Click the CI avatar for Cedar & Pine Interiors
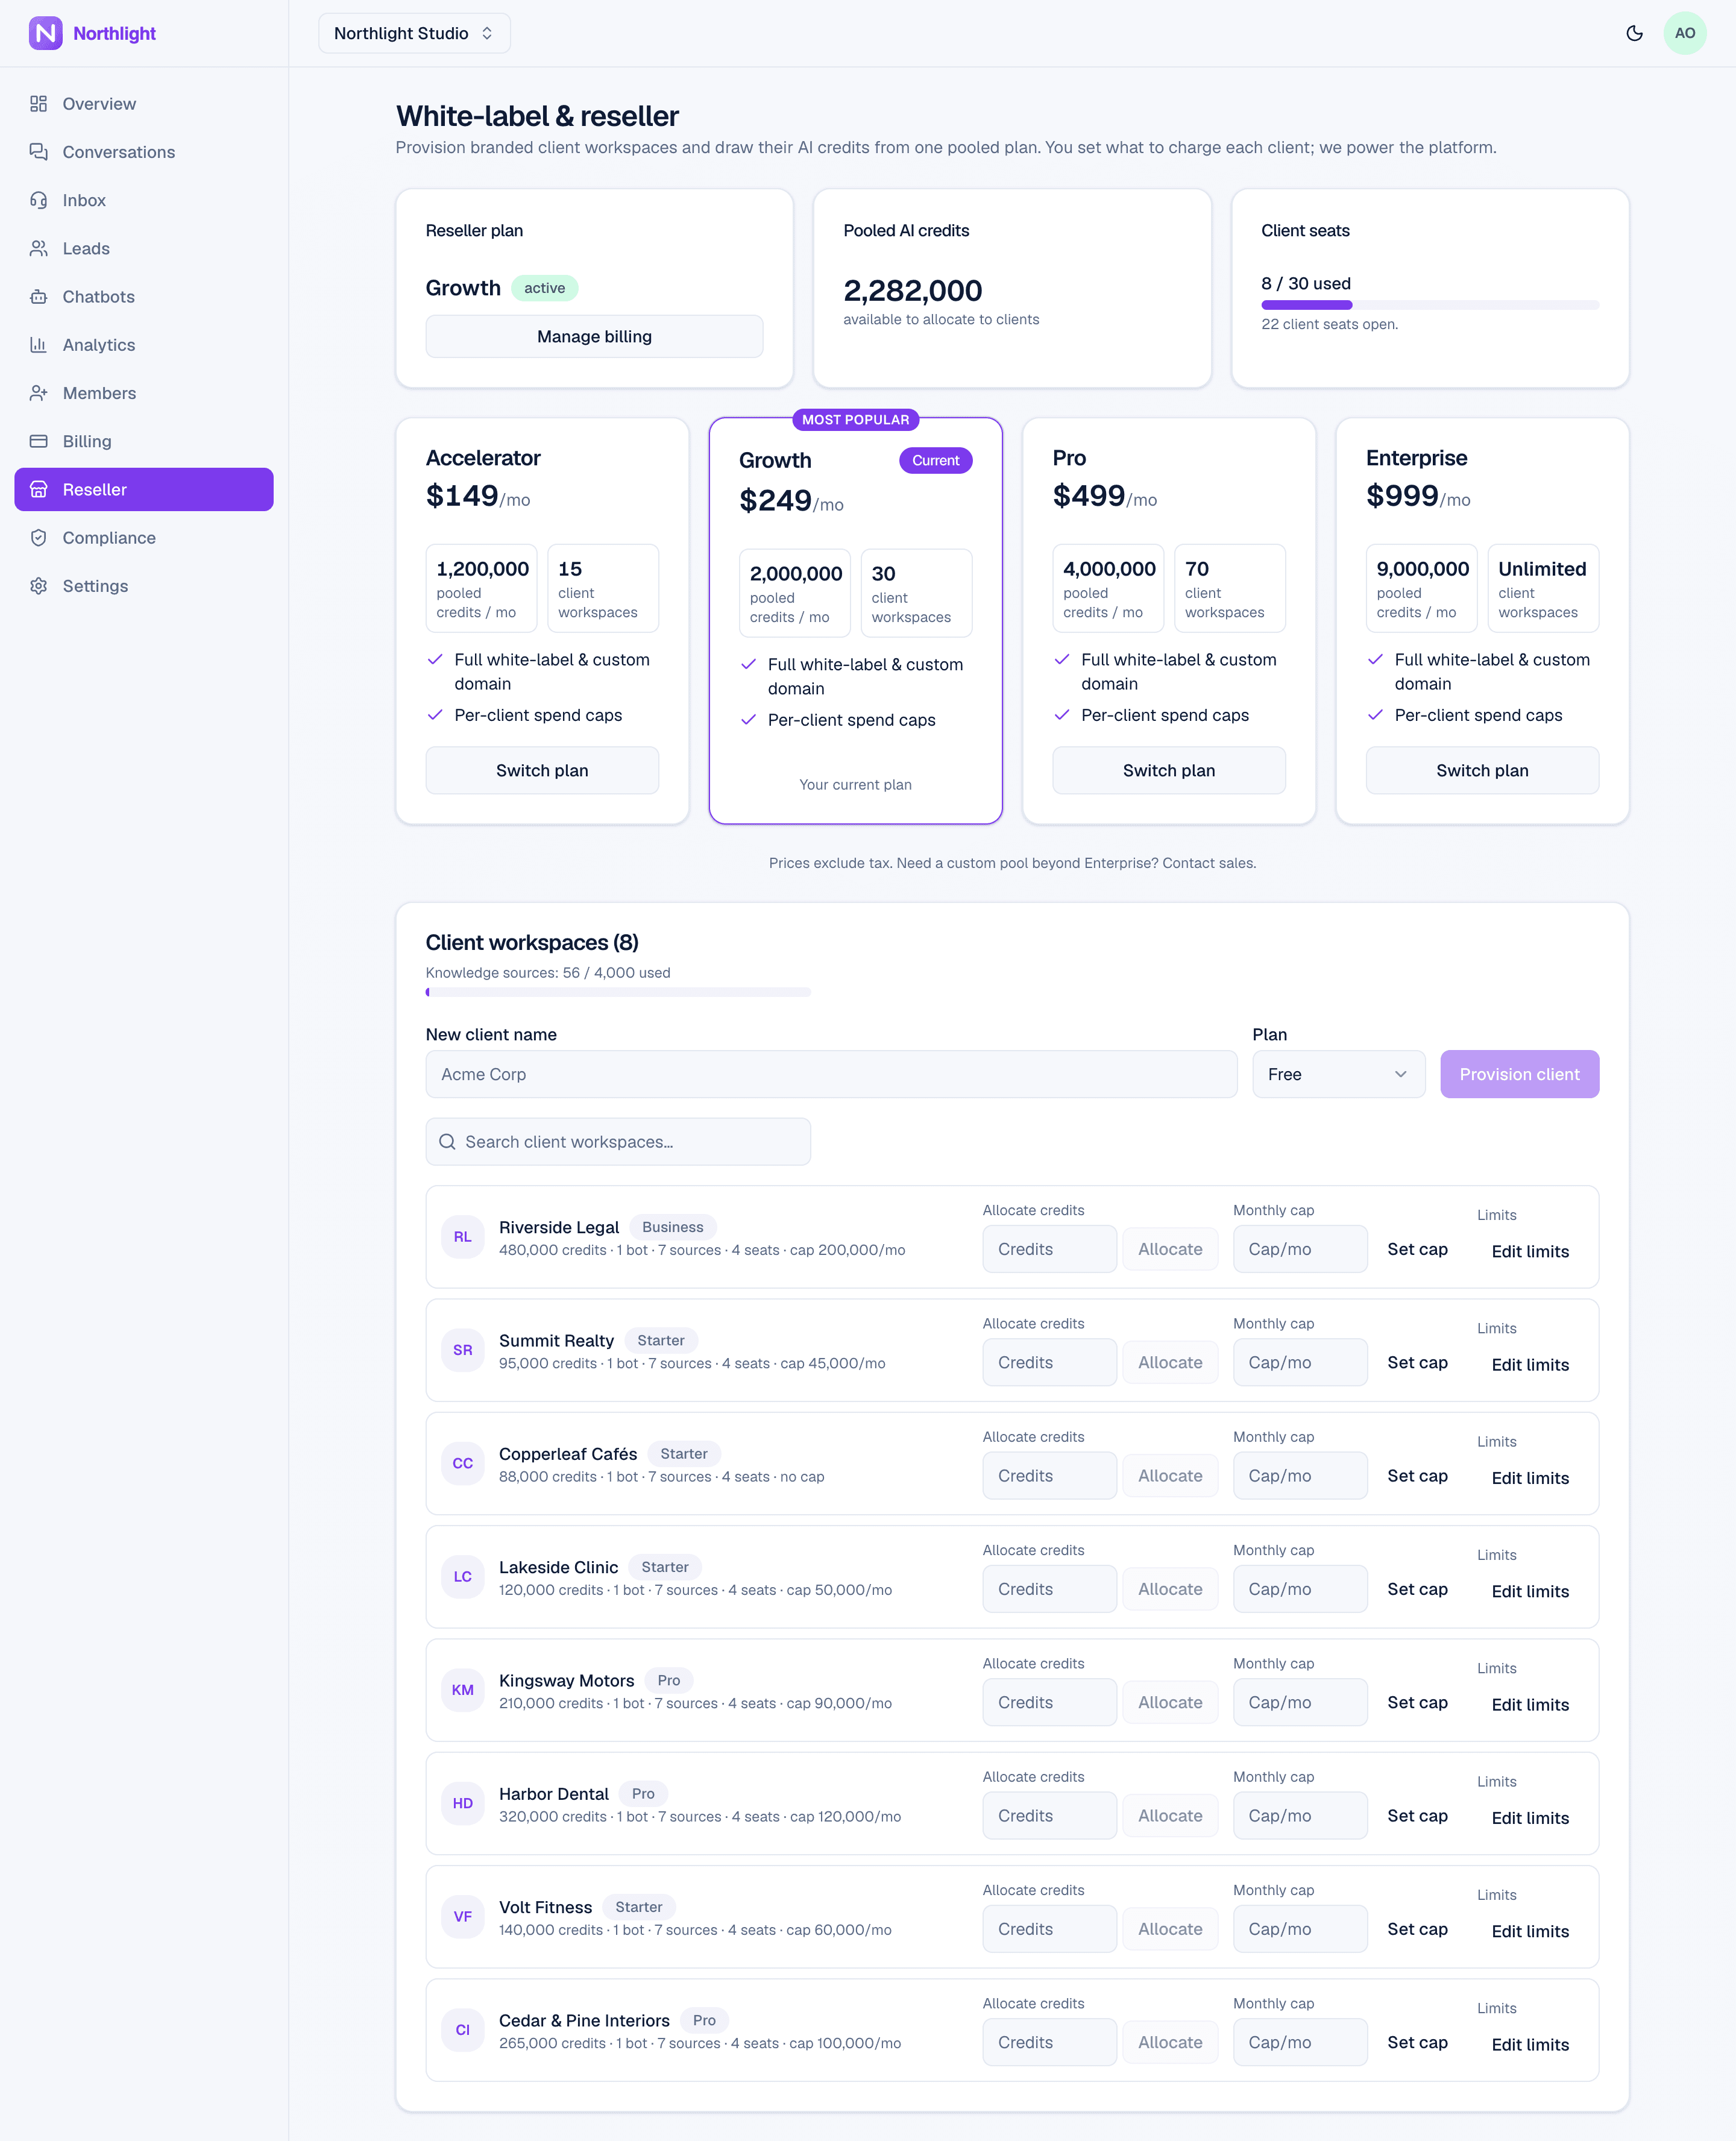 pos(462,2030)
